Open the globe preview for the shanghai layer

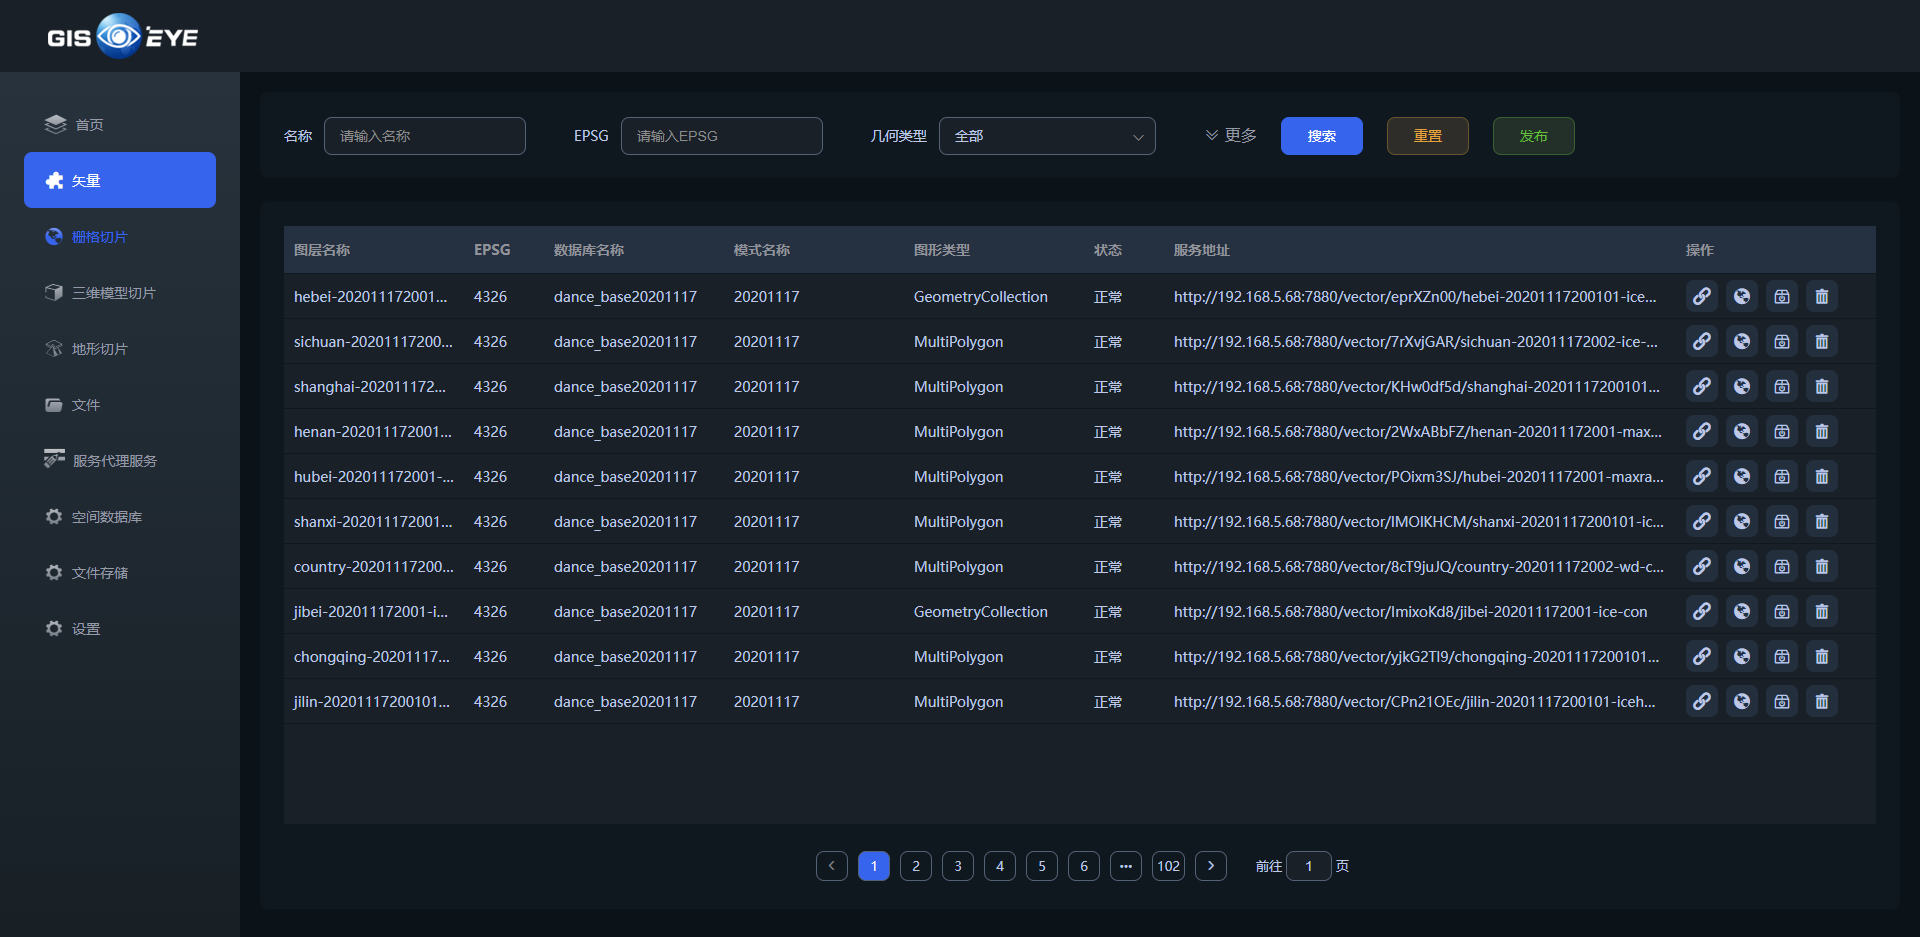click(x=1741, y=386)
